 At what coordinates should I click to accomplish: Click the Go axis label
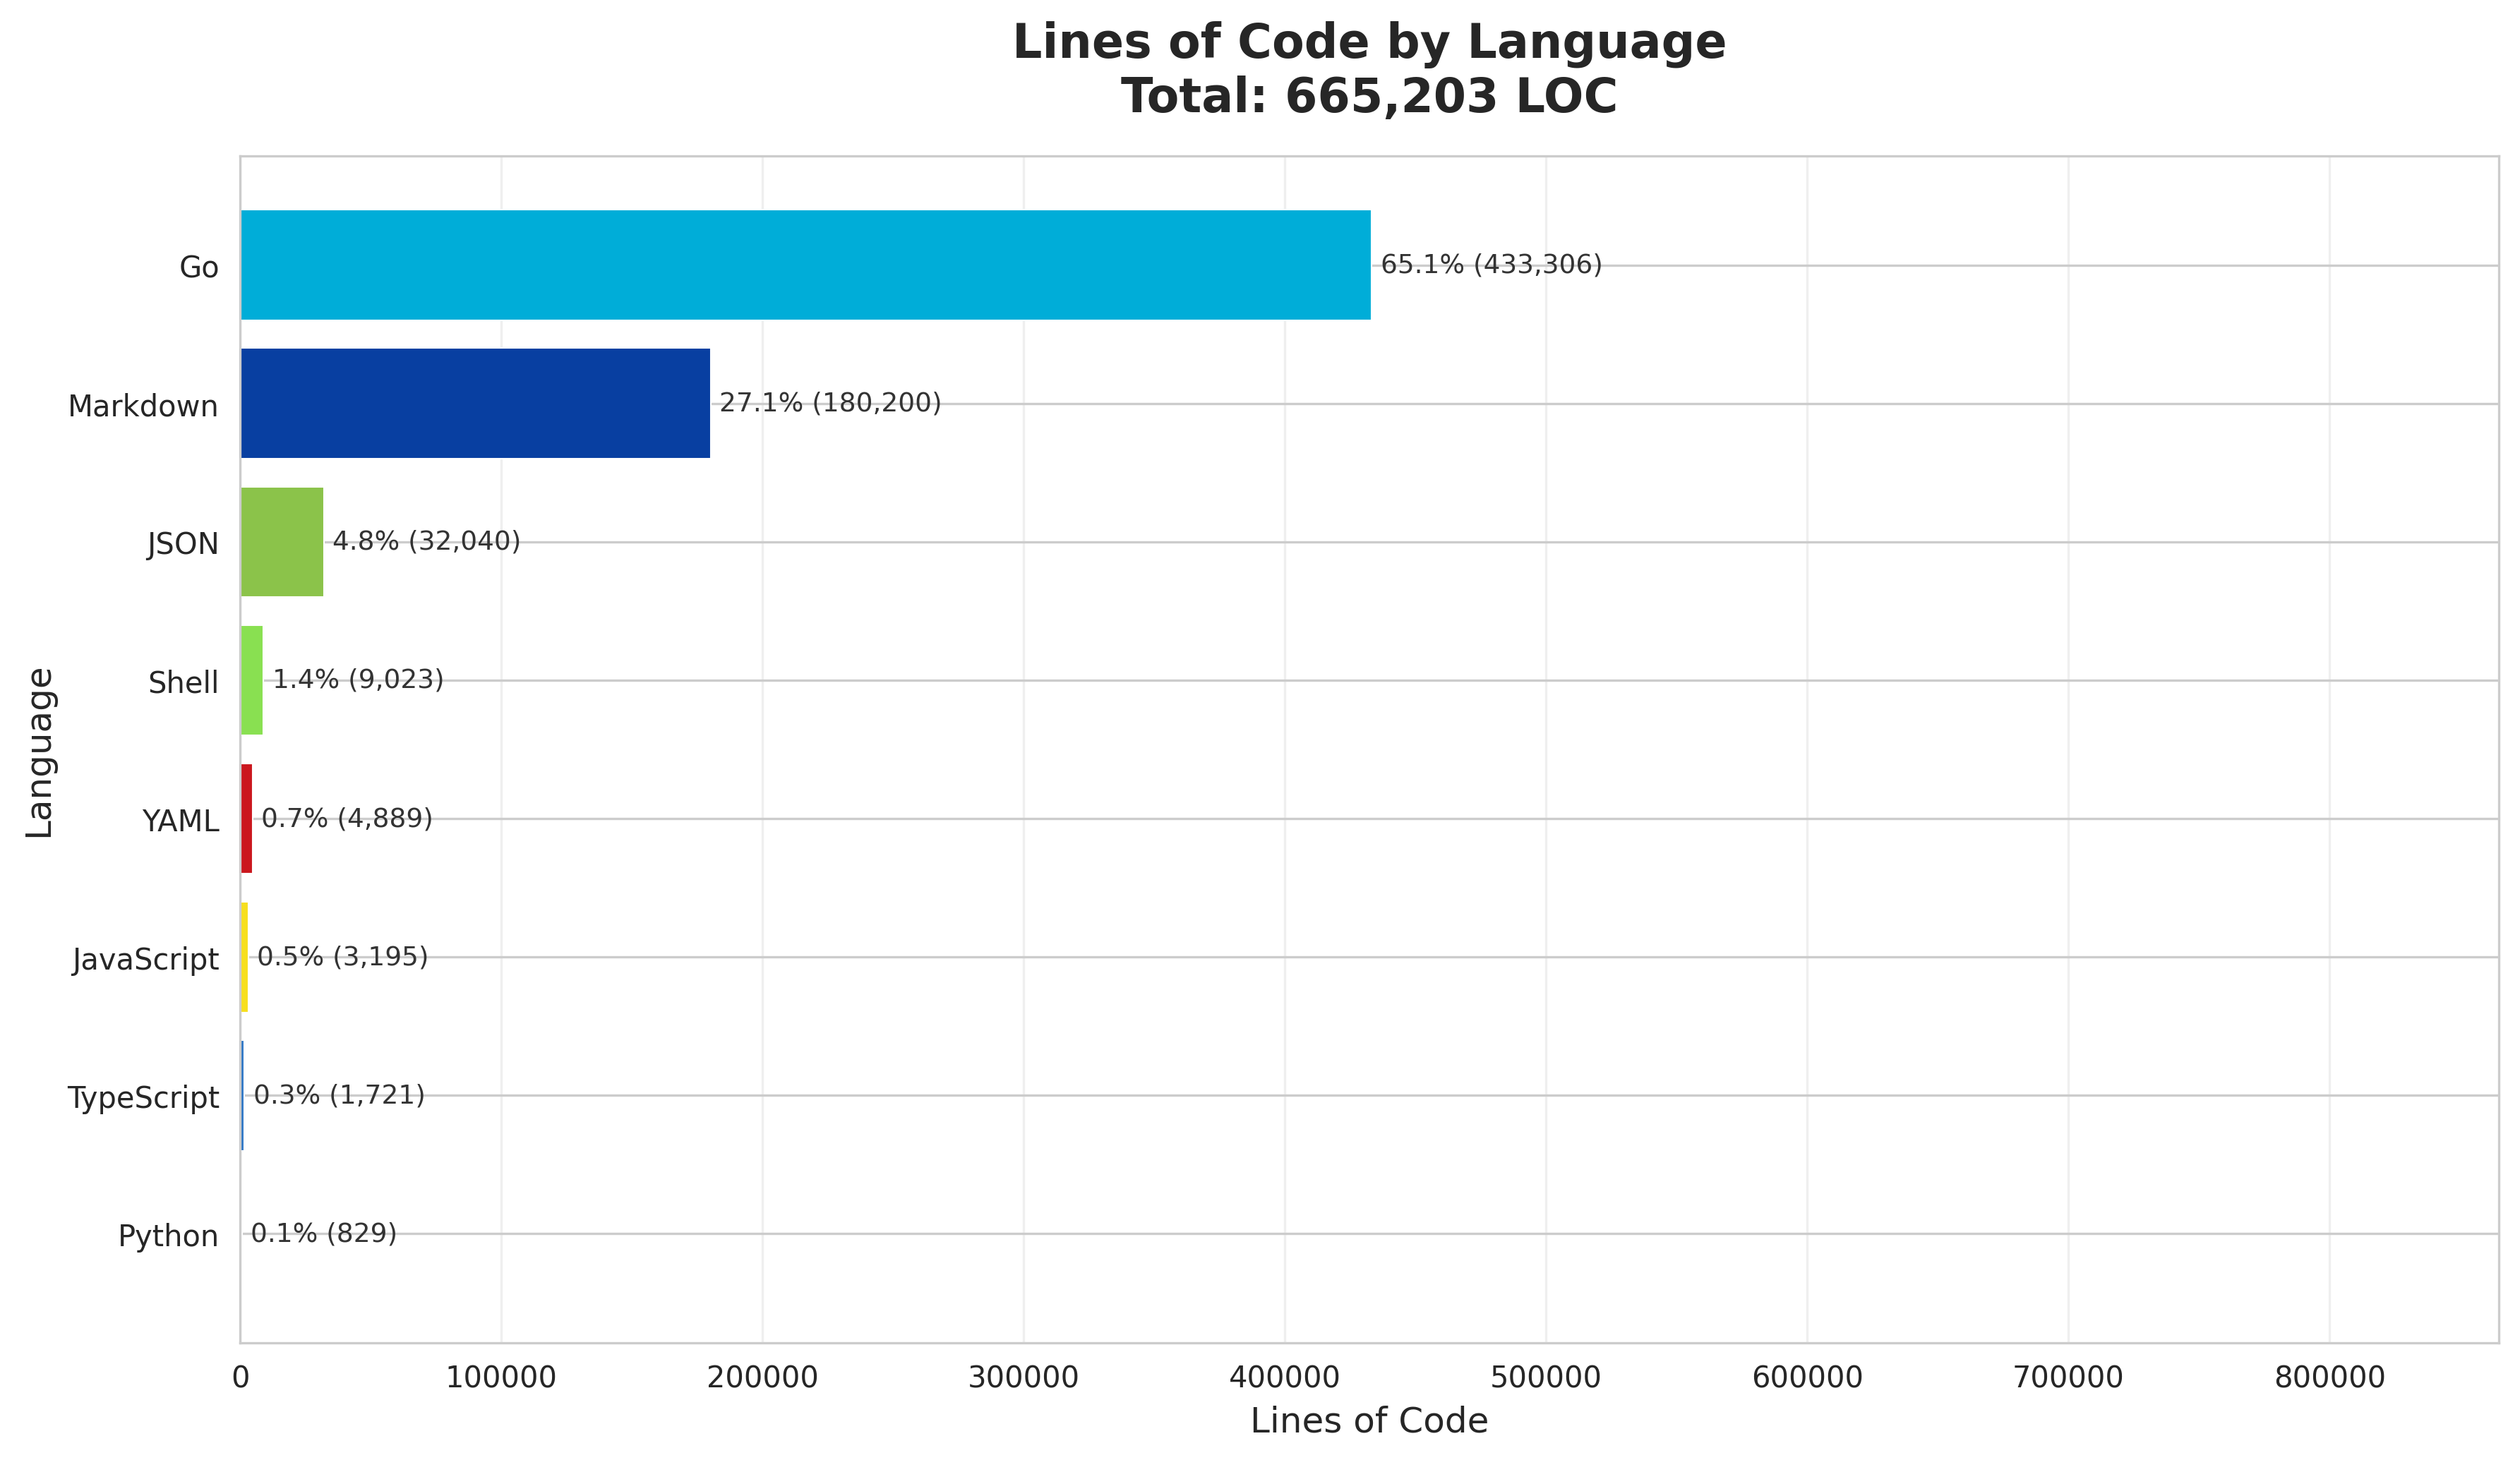click(199, 268)
